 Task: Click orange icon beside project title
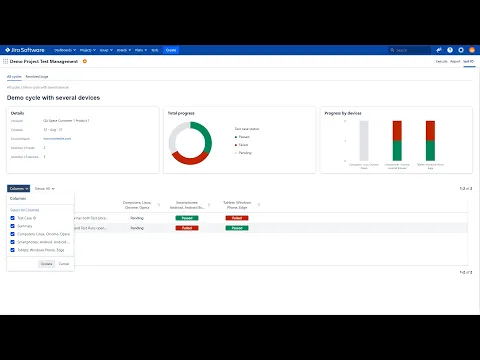[85, 61]
